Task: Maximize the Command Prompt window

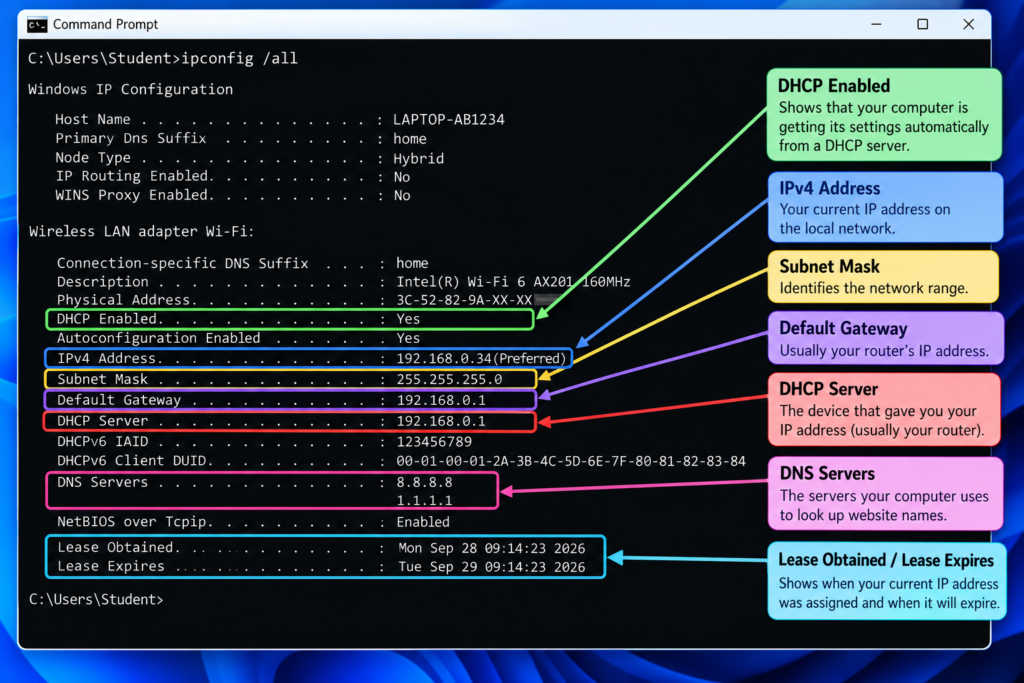Action: pyautogui.click(x=922, y=24)
